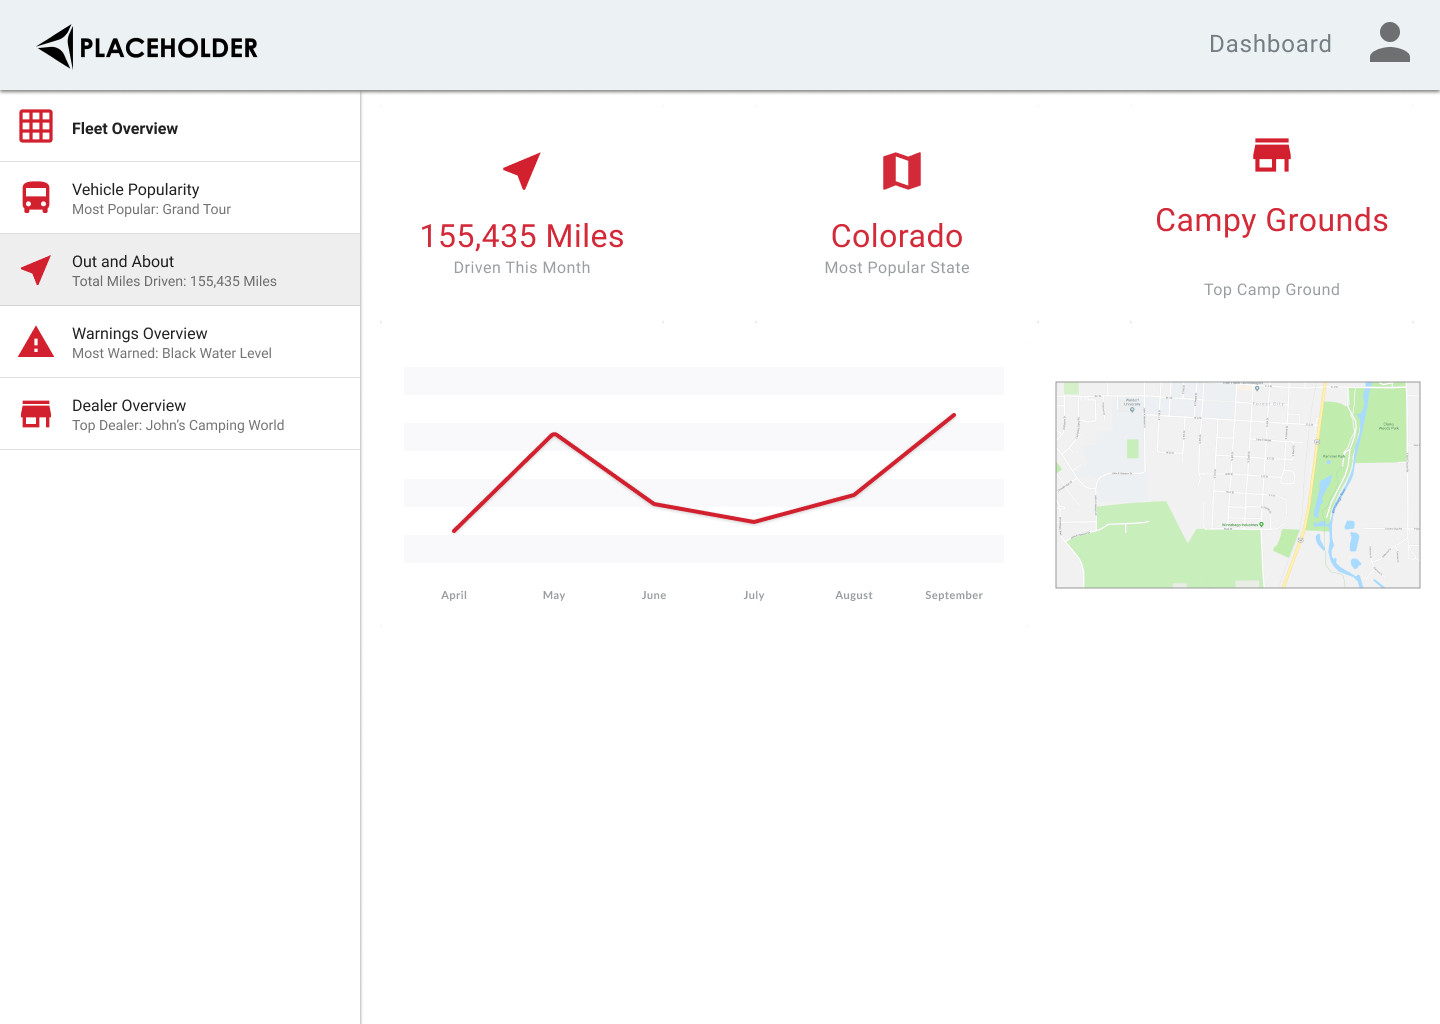Click the Dealer Overview store icon
The width and height of the screenshot is (1440, 1024).
[36, 413]
